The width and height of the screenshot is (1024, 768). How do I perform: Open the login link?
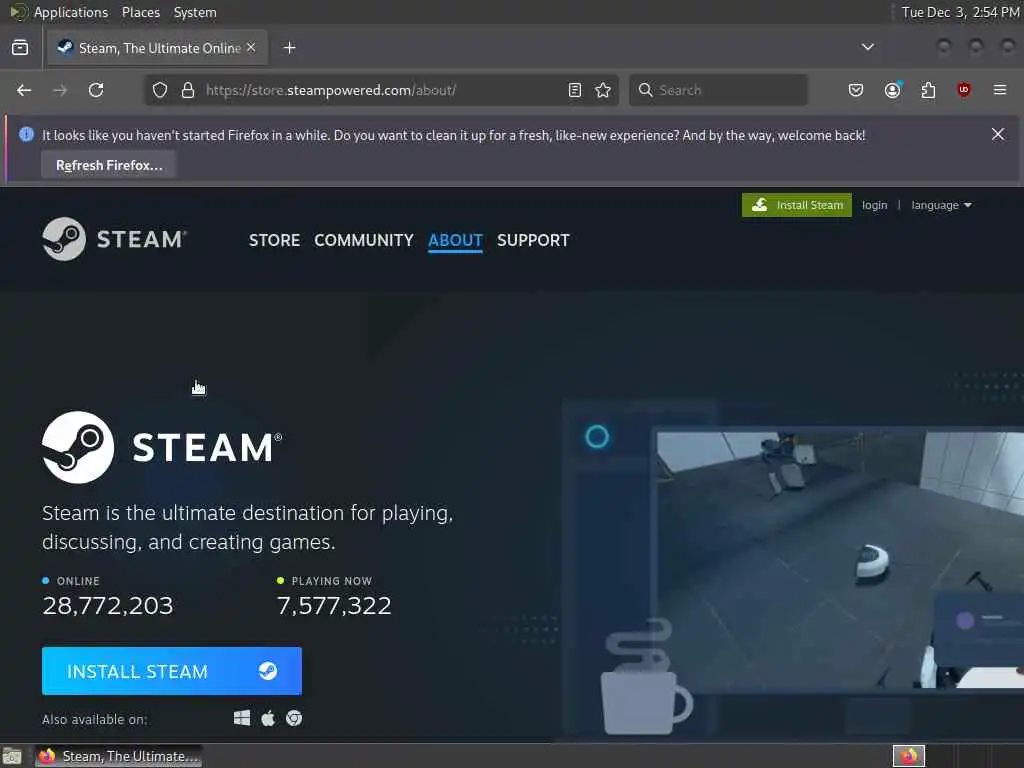[x=874, y=205]
